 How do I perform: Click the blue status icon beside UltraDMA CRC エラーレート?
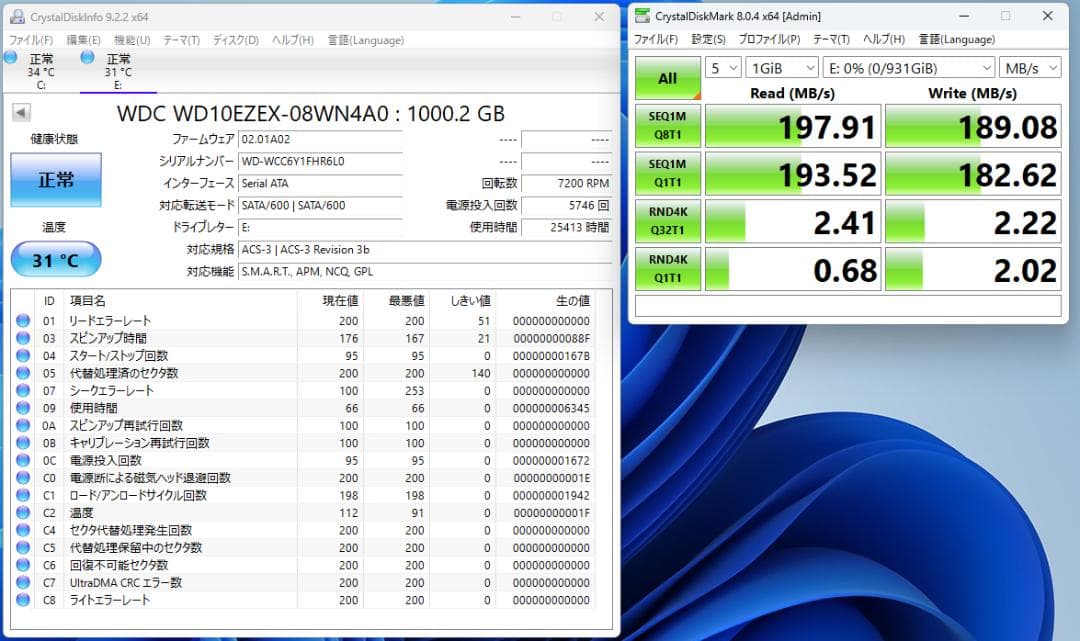point(21,582)
